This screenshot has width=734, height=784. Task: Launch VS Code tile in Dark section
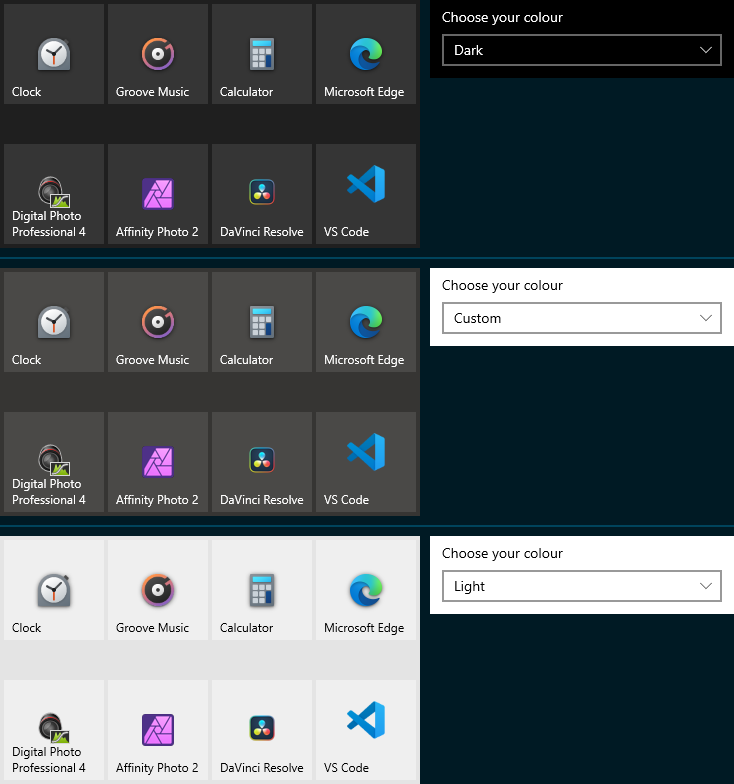tap(366, 194)
